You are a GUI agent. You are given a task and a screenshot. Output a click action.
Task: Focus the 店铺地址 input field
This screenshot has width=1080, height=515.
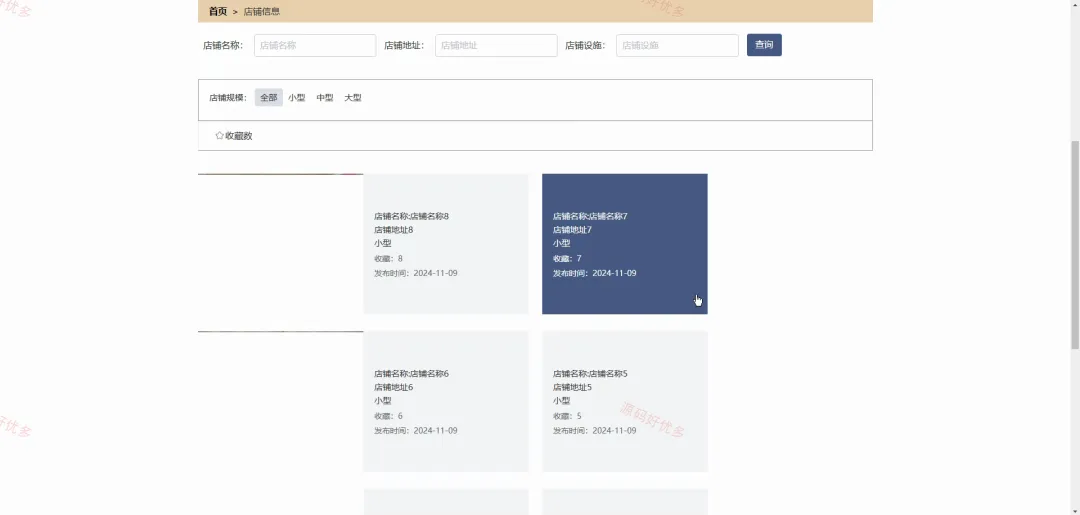coord(496,45)
